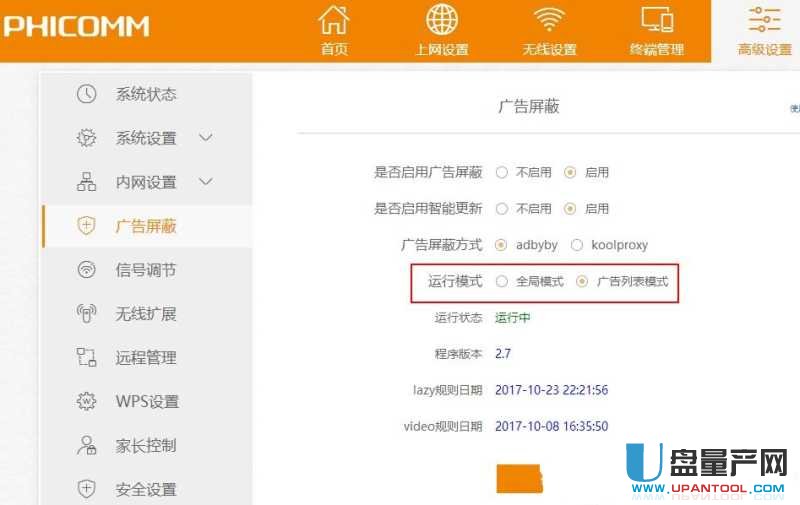The width and height of the screenshot is (800, 505).
Task: Choose koolproxy as 广告屏蔽方式
Action: click(x=577, y=245)
